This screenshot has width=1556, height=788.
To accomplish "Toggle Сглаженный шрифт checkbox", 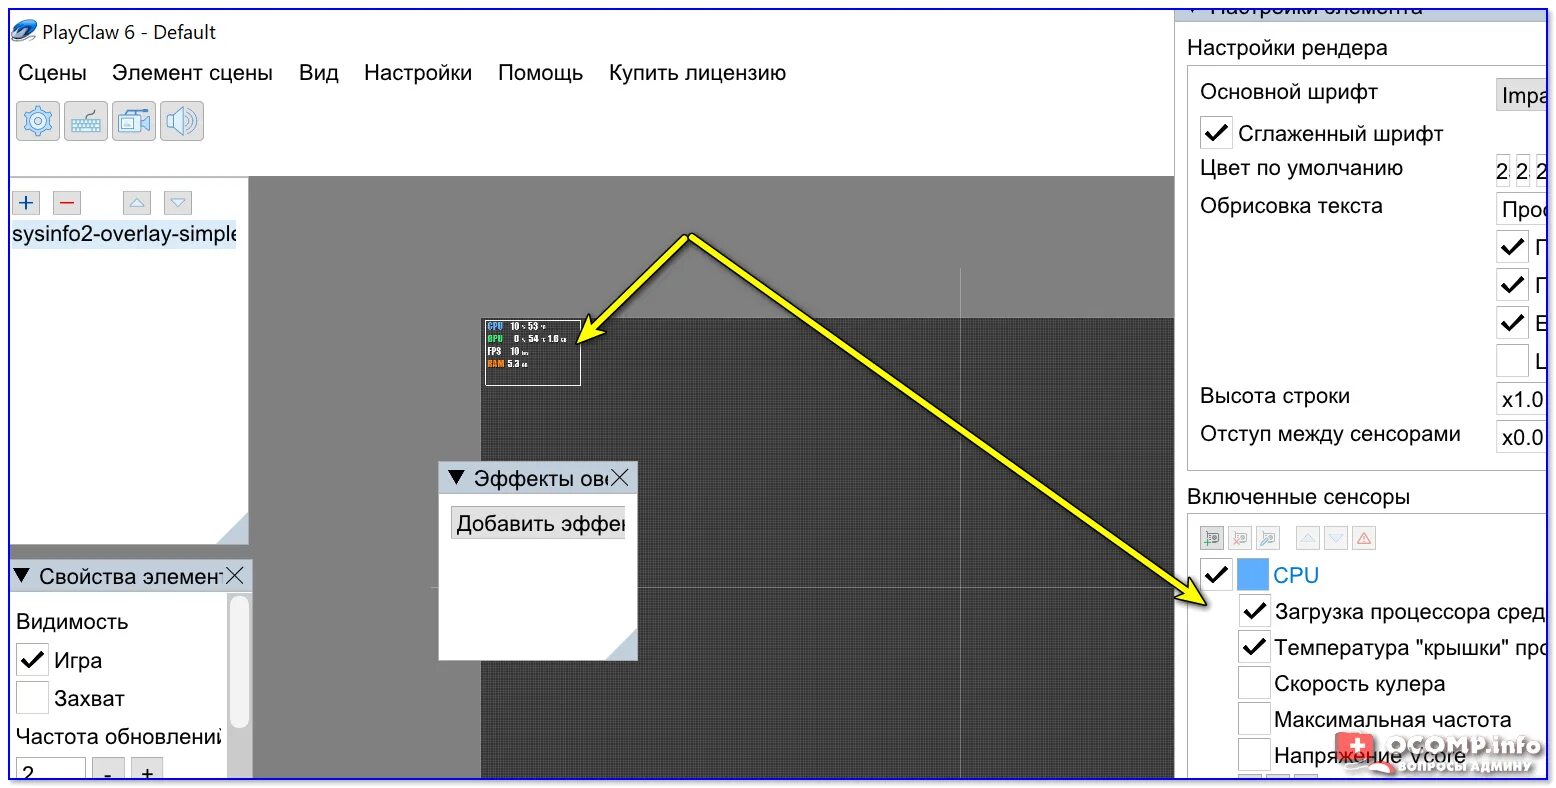I will [x=1217, y=133].
